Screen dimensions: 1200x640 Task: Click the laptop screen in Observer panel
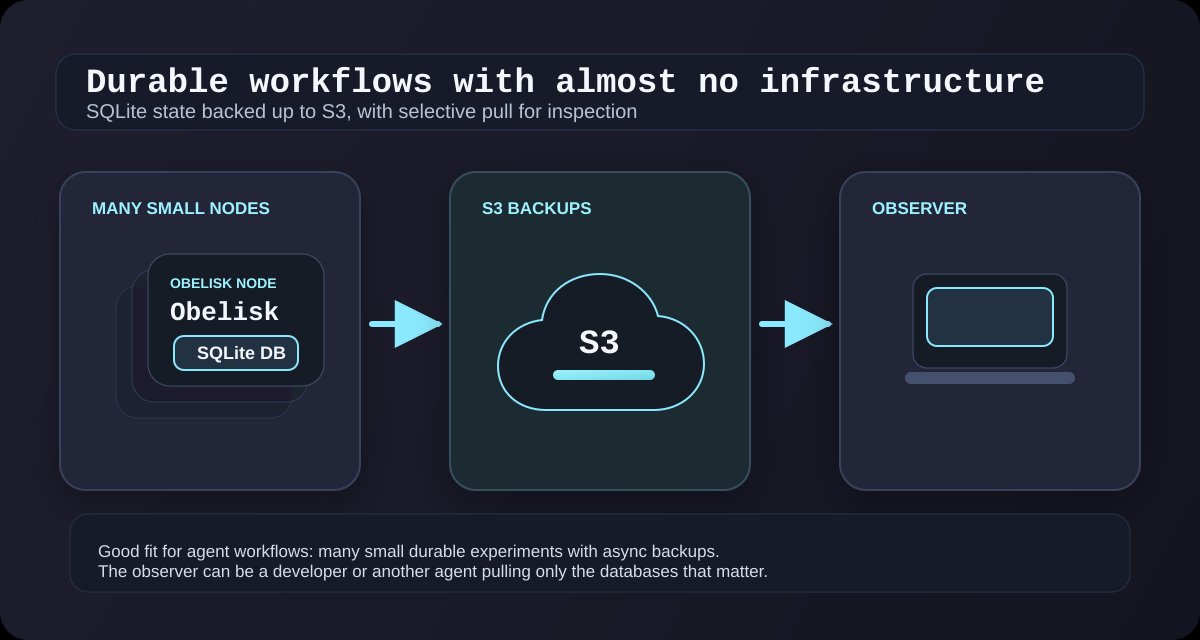pos(990,317)
